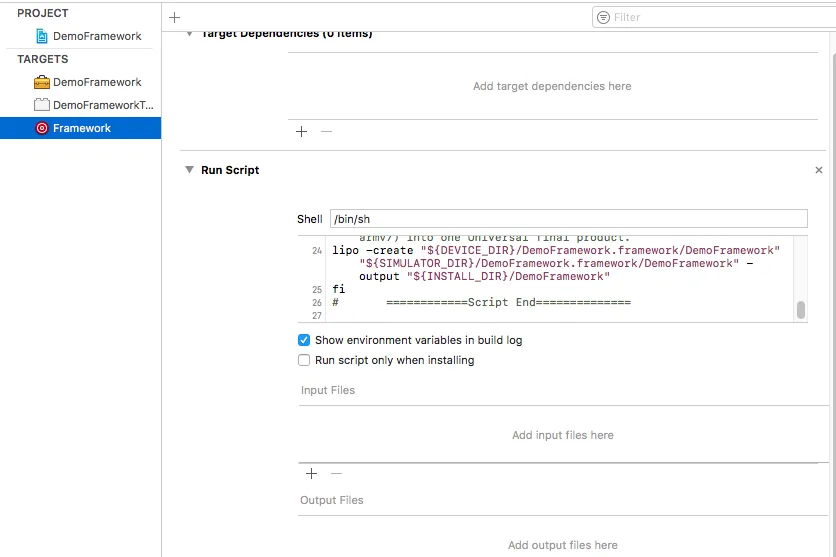The image size is (836, 557).
Task: Click the DemoFrameworkTests target folder icon
Action: [41, 105]
